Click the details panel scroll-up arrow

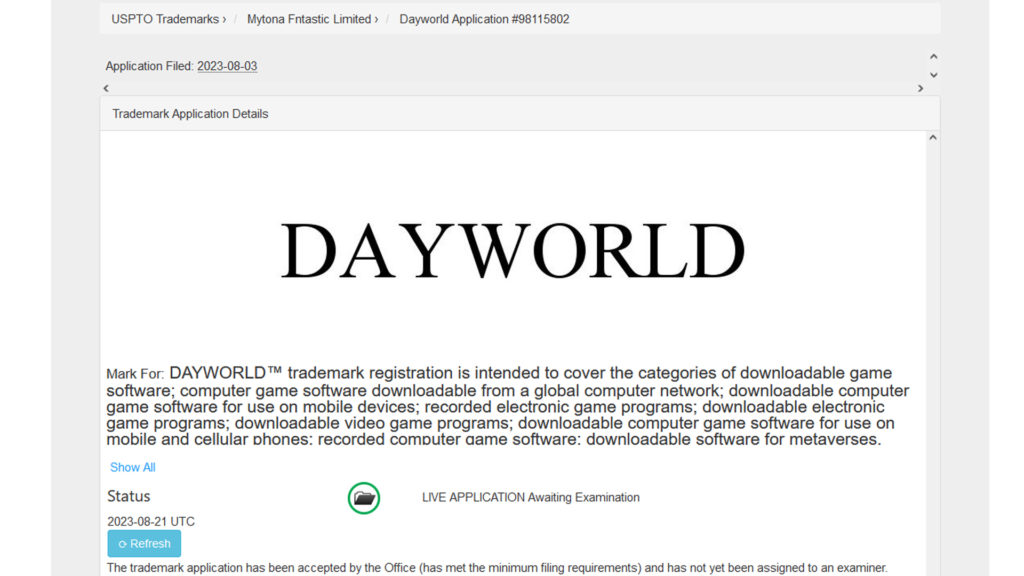coord(933,138)
